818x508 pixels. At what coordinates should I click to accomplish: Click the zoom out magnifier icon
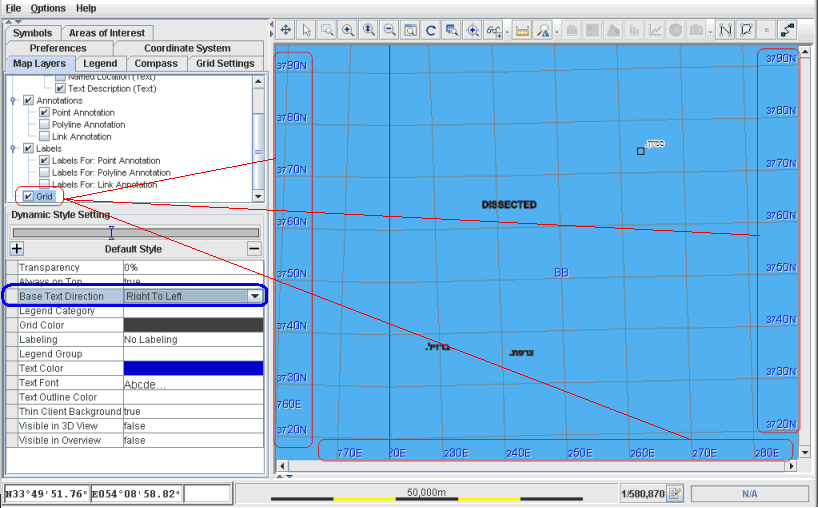(x=390, y=30)
